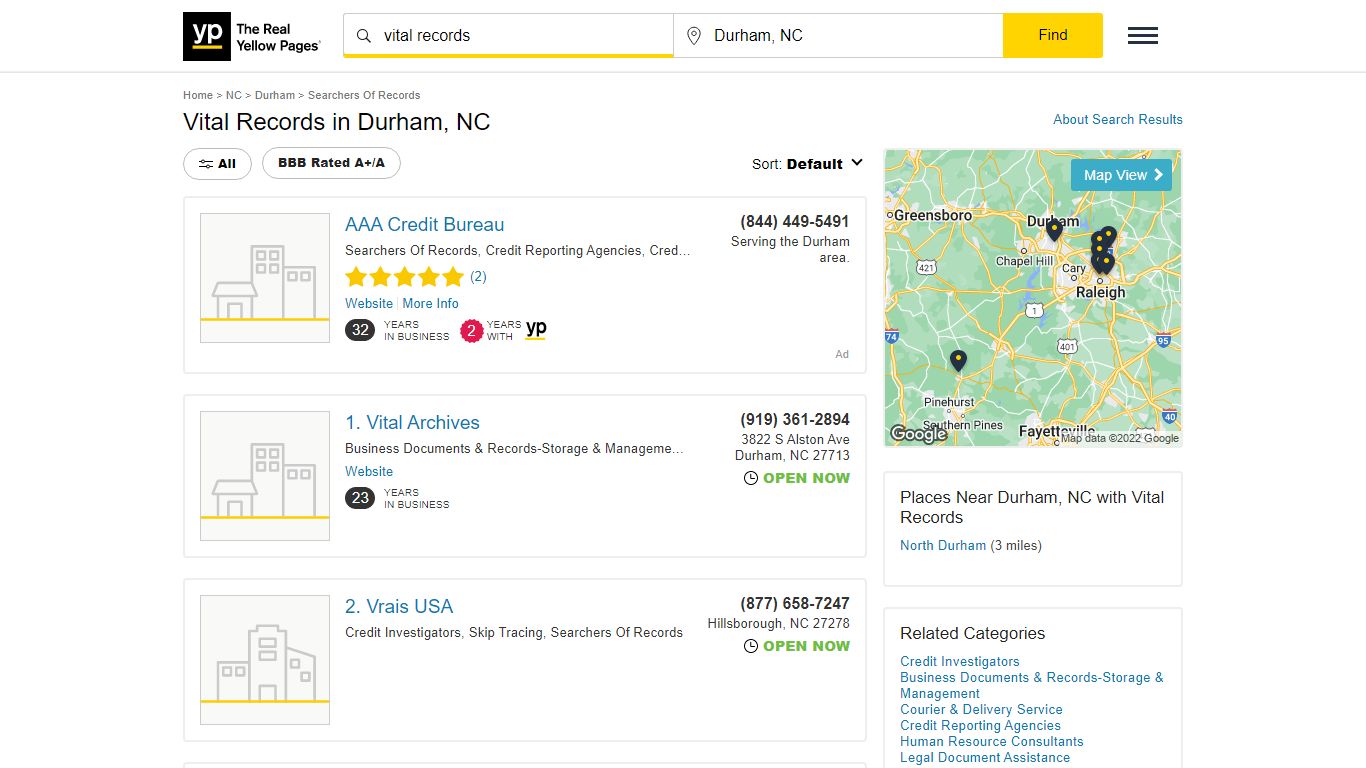The height and width of the screenshot is (768, 1366).
Task: Open North Durham nearby place link
Action: pyautogui.click(x=943, y=545)
